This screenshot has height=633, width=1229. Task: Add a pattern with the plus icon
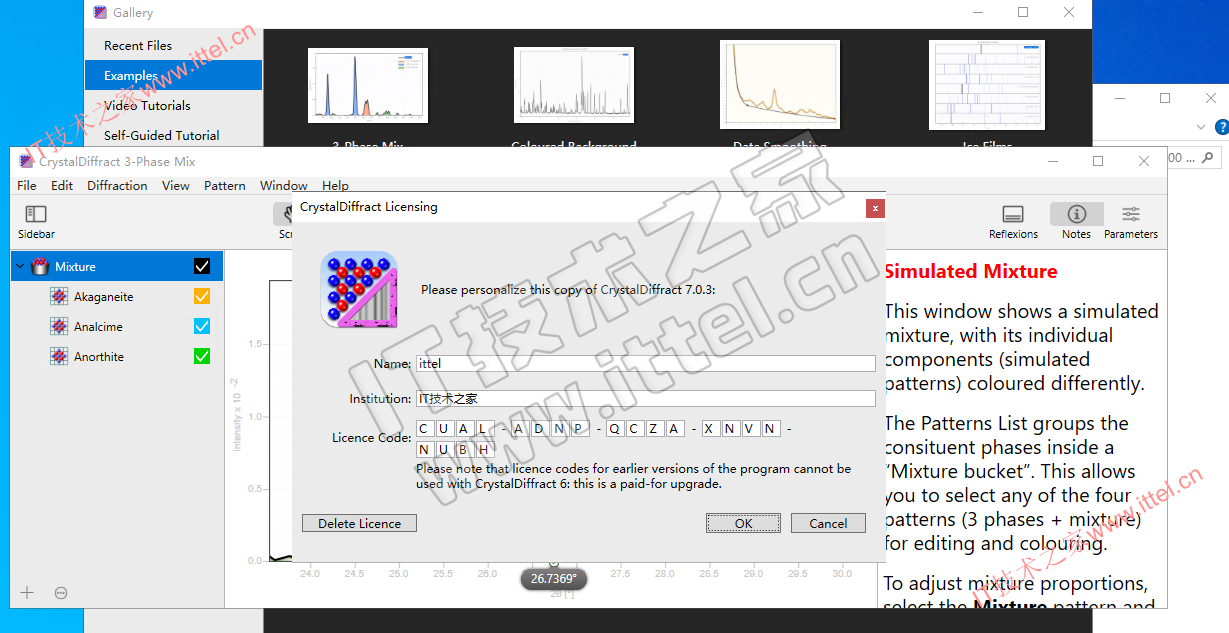[x=27, y=593]
